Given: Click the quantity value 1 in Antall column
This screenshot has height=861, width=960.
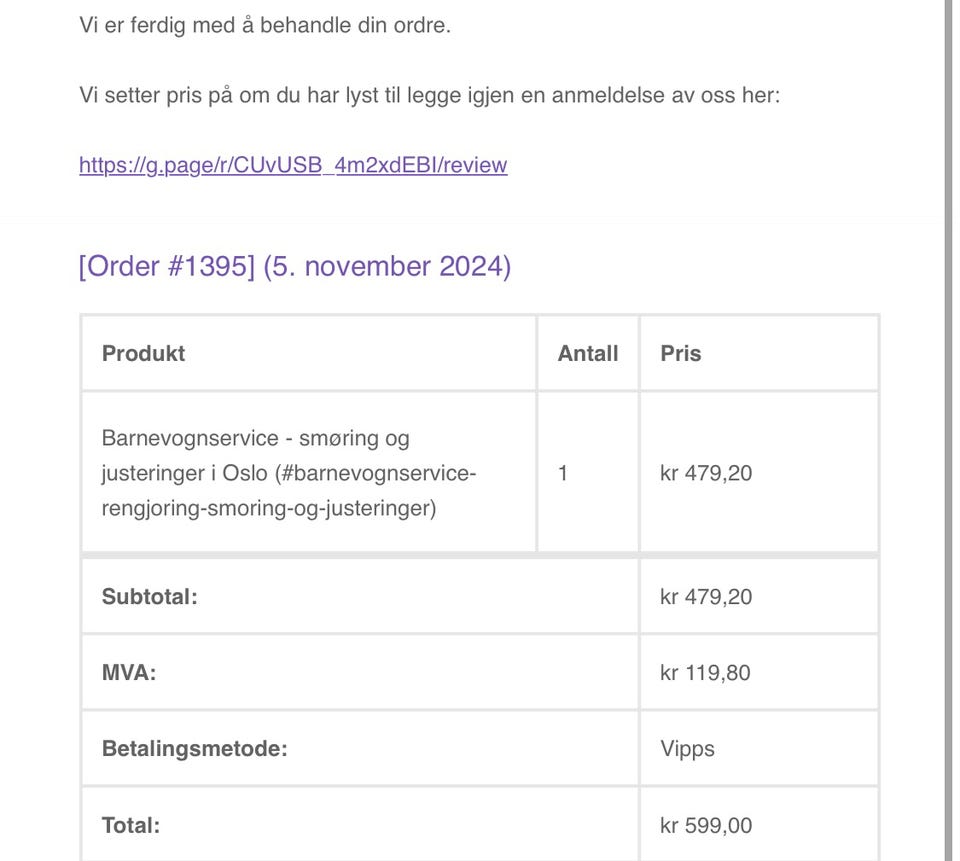Looking at the screenshot, I should [x=563, y=473].
